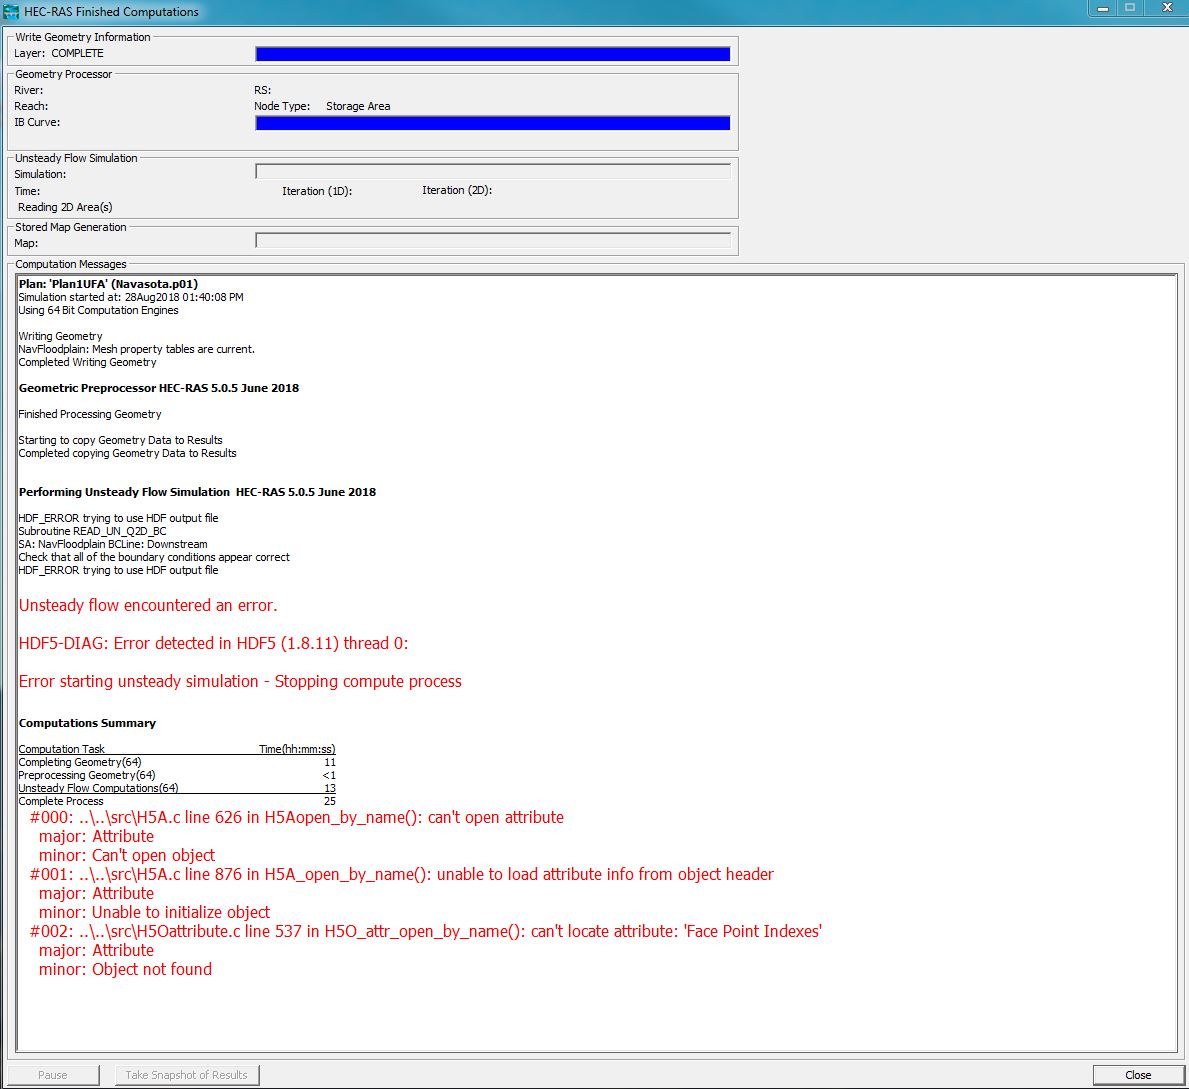Click 'Complete Process' summary row
Image resolution: width=1189 pixels, height=1089 pixels.
point(177,801)
